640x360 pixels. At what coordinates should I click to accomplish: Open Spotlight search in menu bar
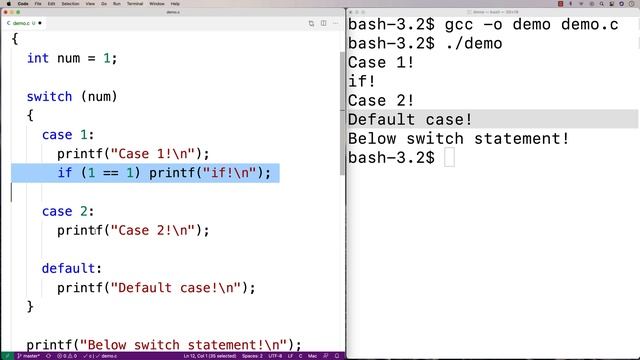point(601,4)
